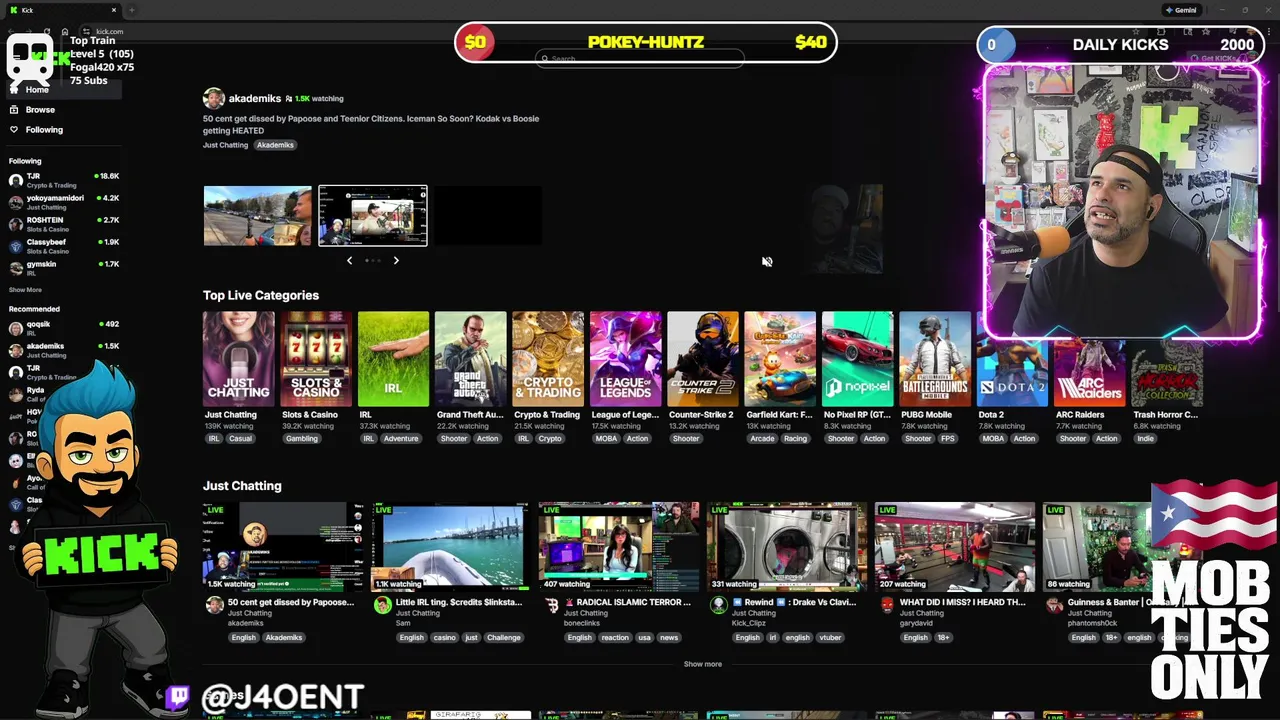Image resolution: width=1280 pixels, height=720 pixels.
Task: Open the No Pixel RP category card
Action: point(857,359)
